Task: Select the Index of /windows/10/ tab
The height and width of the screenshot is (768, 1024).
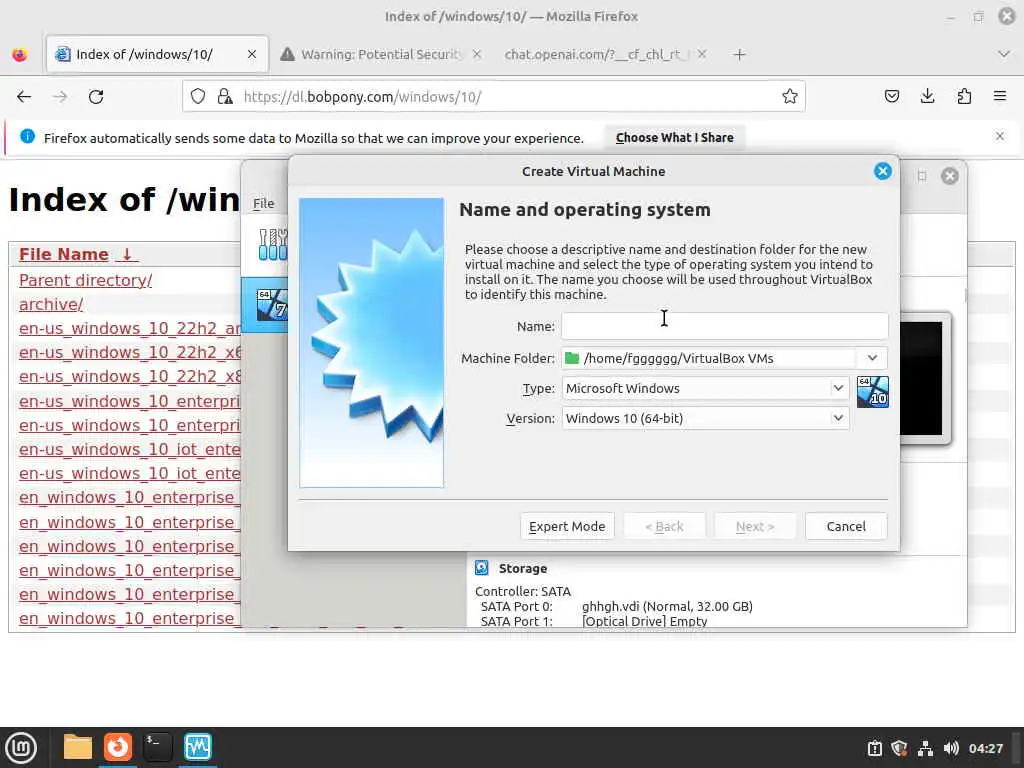Action: coord(157,54)
